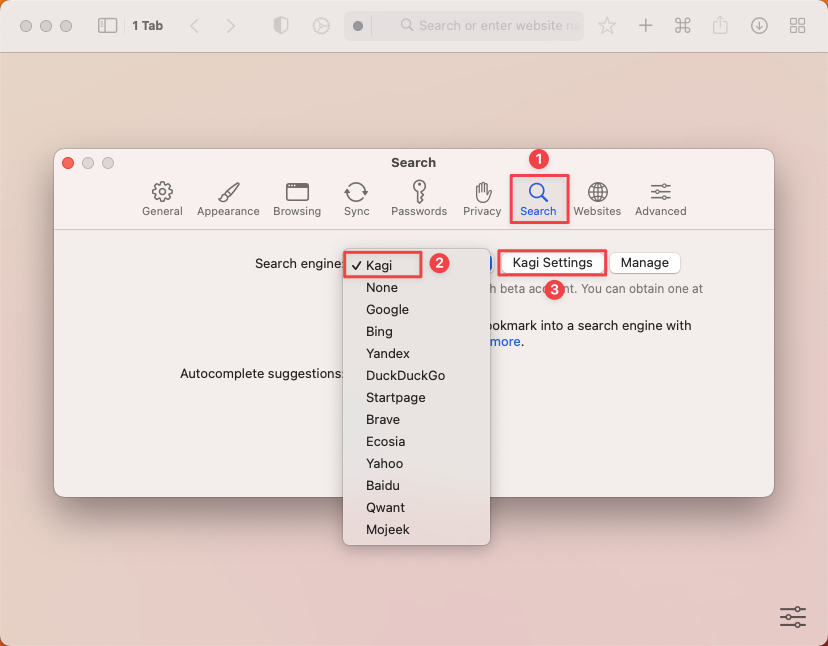Pick Brave in the search engine dropdown
Image resolution: width=828 pixels, height=646 pixels.
pos(383,420)
